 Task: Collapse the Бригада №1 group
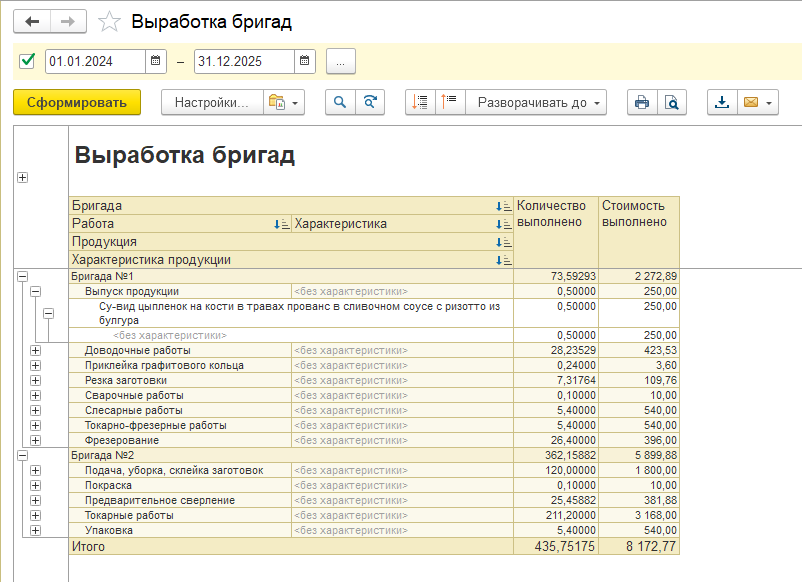[x=23, y=276]
